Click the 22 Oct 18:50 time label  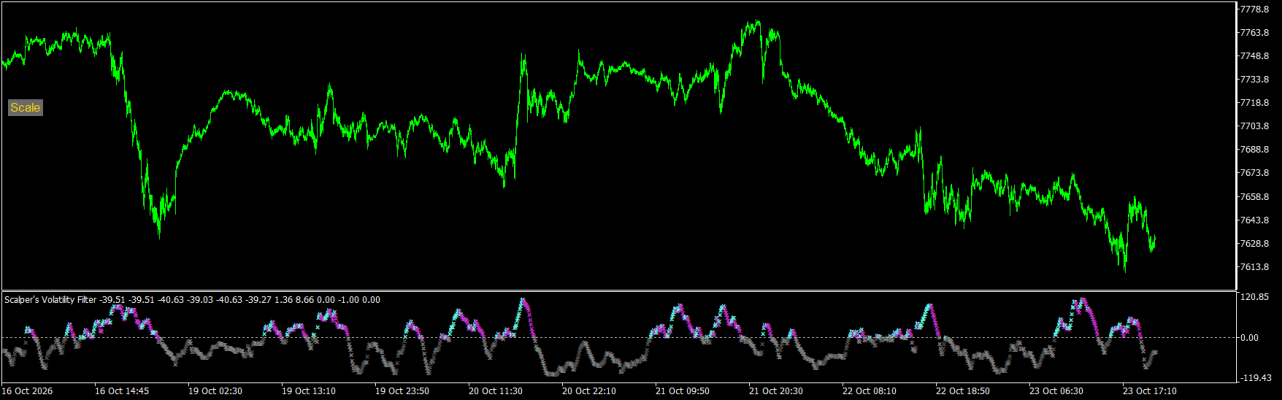pos(965,392)
